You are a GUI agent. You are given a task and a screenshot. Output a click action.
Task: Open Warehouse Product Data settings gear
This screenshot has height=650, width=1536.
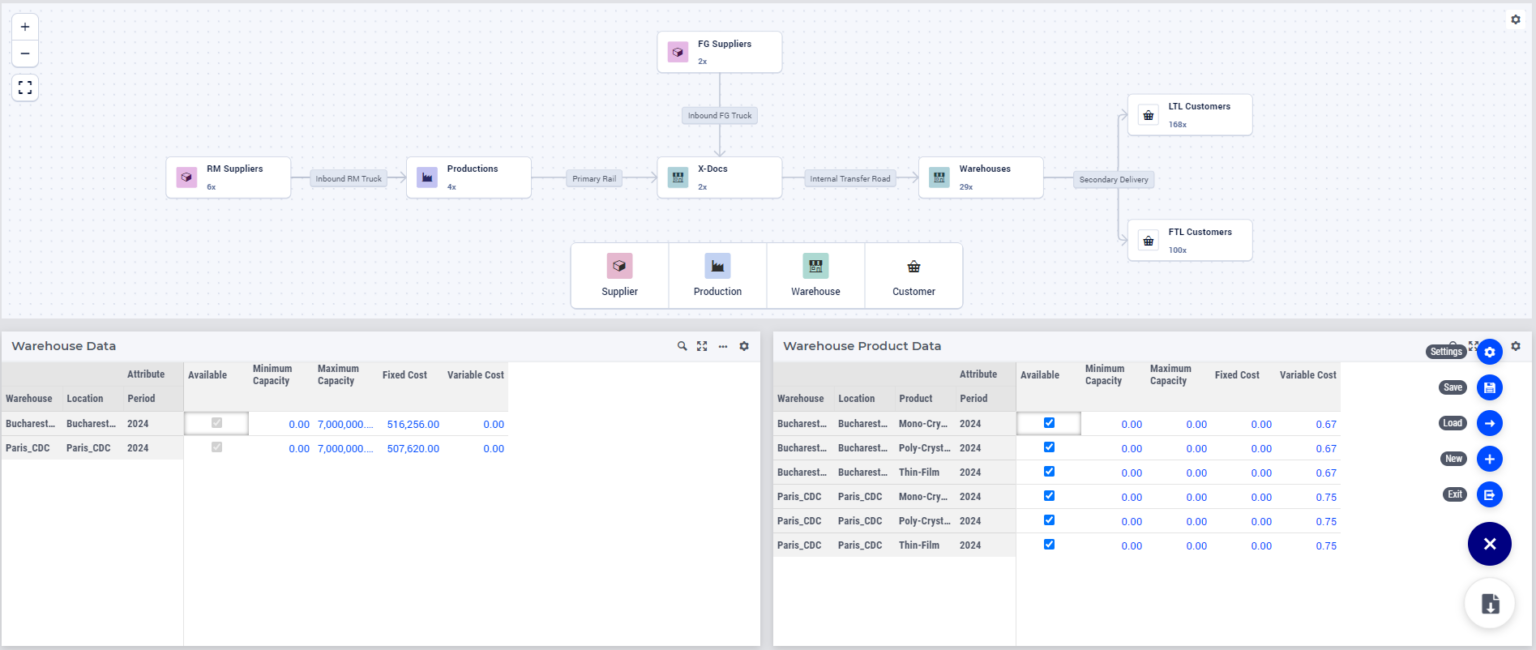tap(1515, 345)
